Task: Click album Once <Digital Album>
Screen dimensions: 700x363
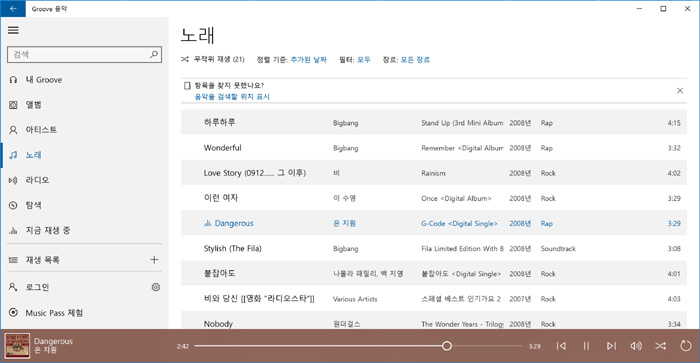Action: click(456, 198)
